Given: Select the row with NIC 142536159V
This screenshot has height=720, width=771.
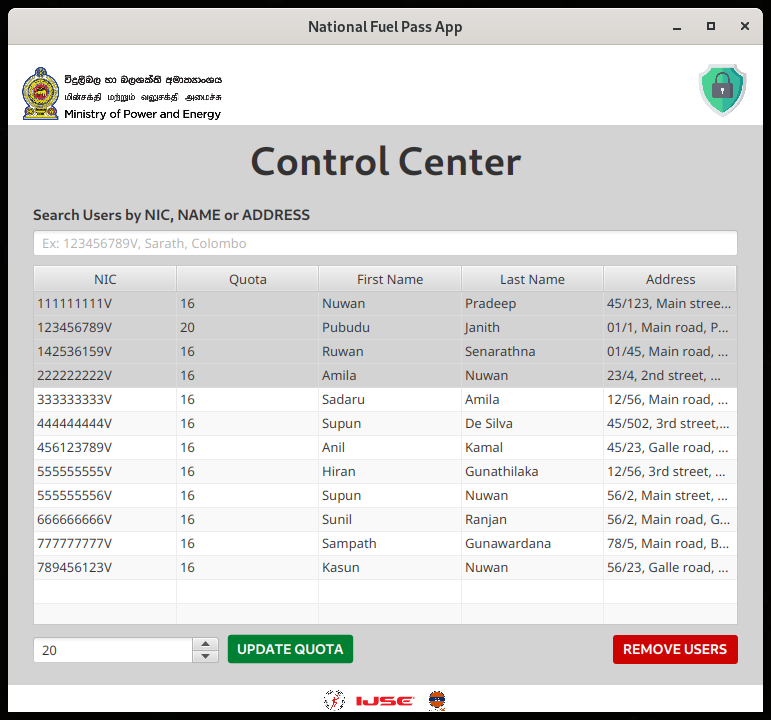Looking at the screenshot, I should 386,352.
